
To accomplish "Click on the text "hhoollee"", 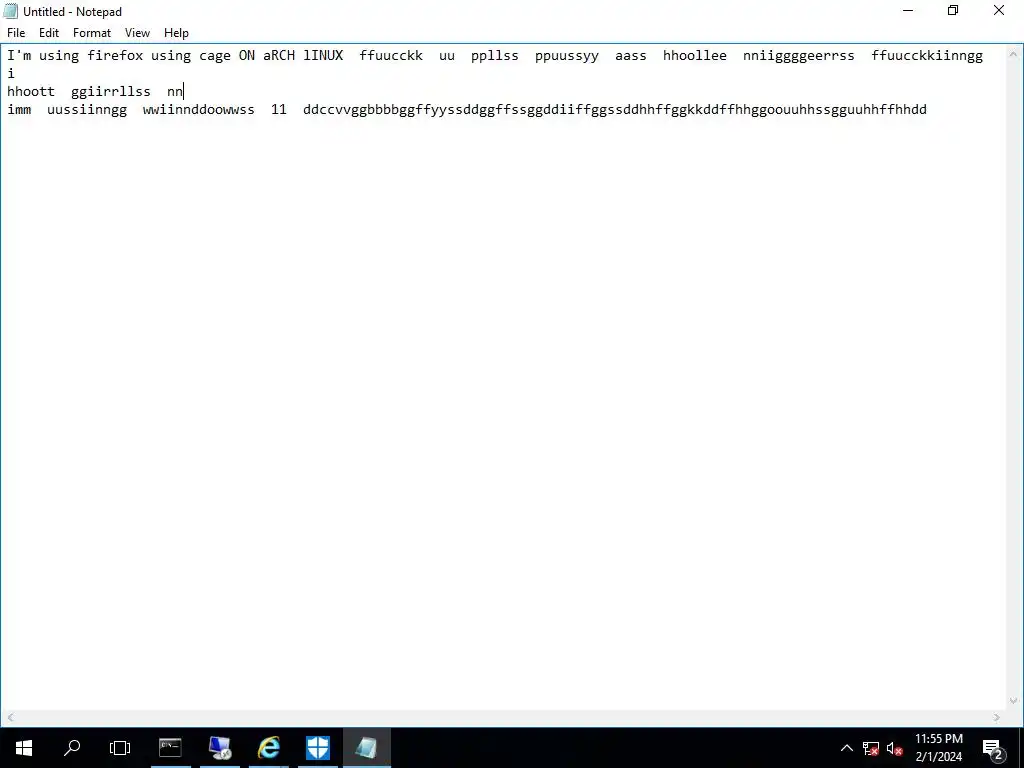I will pyautogui.click(x=695, y=56).
